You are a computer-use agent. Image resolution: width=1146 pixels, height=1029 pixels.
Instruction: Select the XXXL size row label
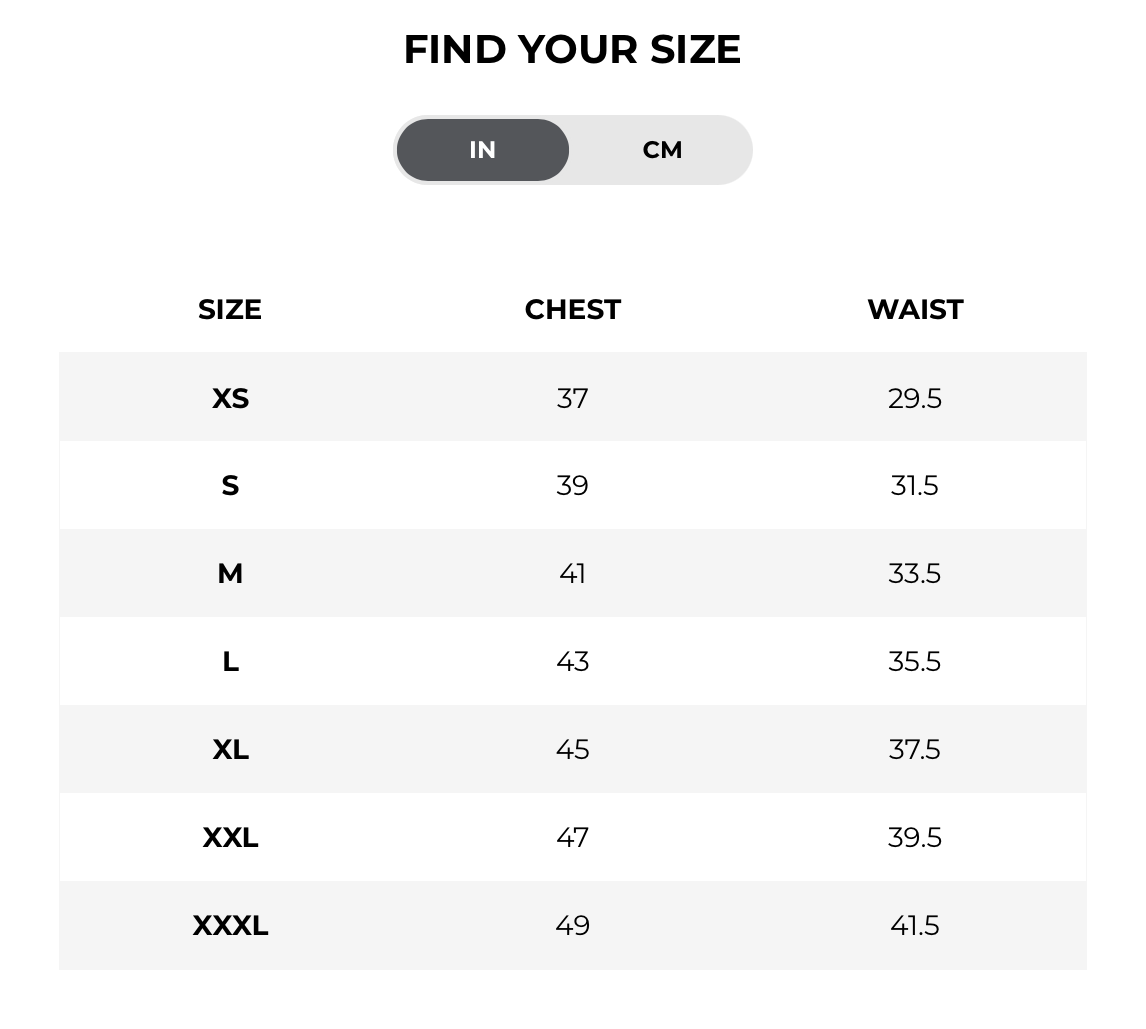click(x=230, y=926)
